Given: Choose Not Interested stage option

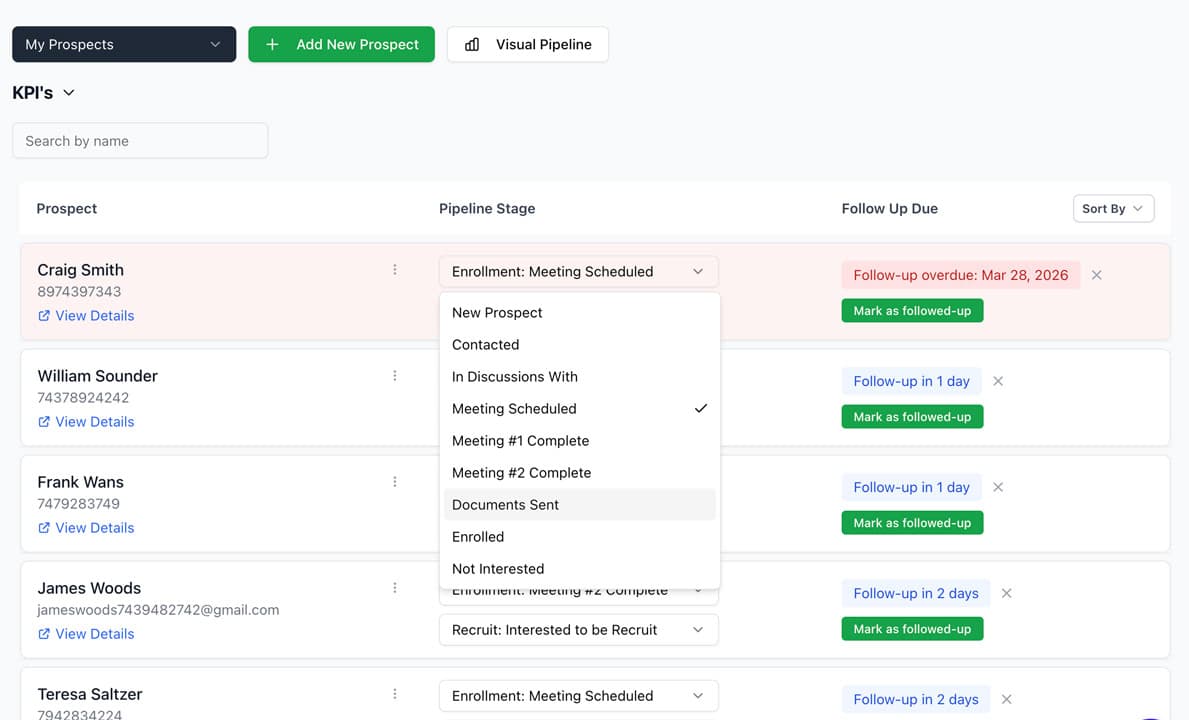Looking at the screenshot, I should click(x=579, y=568).
